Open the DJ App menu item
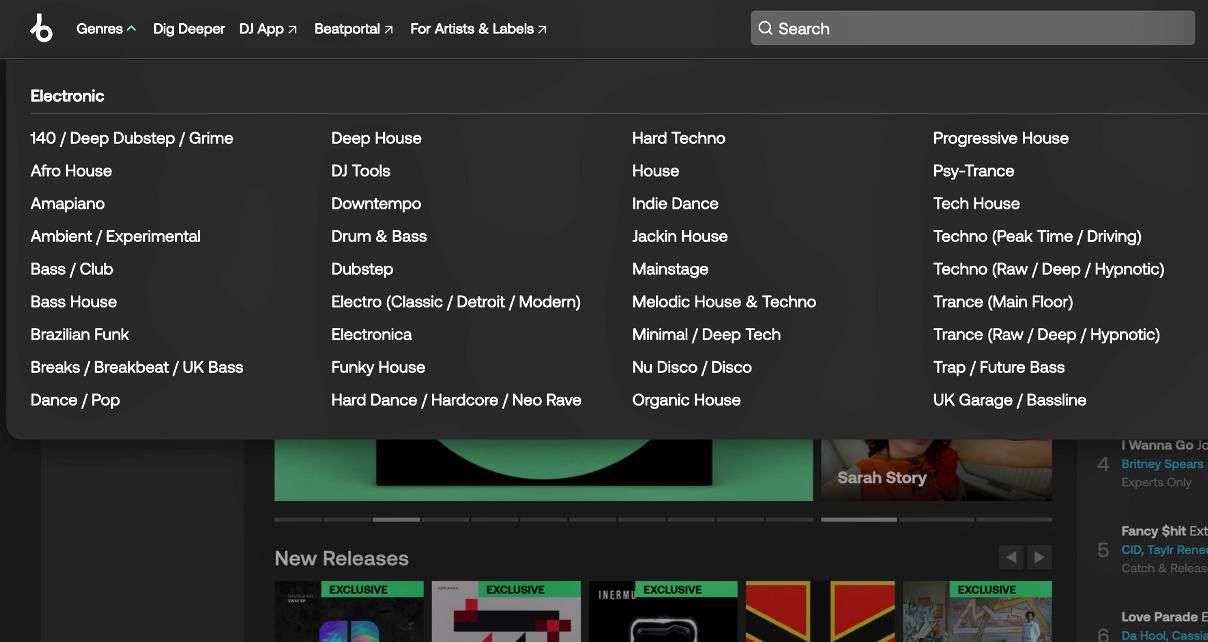Image resolution: width=1208 pixels, height=642 pixels. coord(259,28)
